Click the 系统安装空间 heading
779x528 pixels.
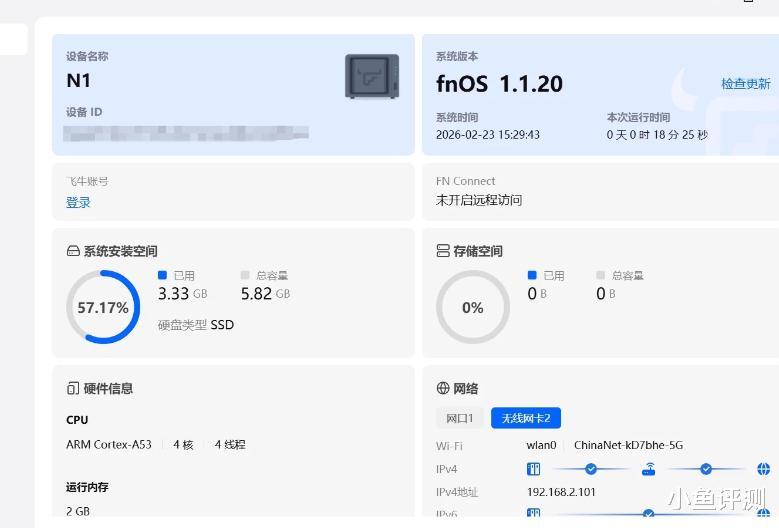120,251
